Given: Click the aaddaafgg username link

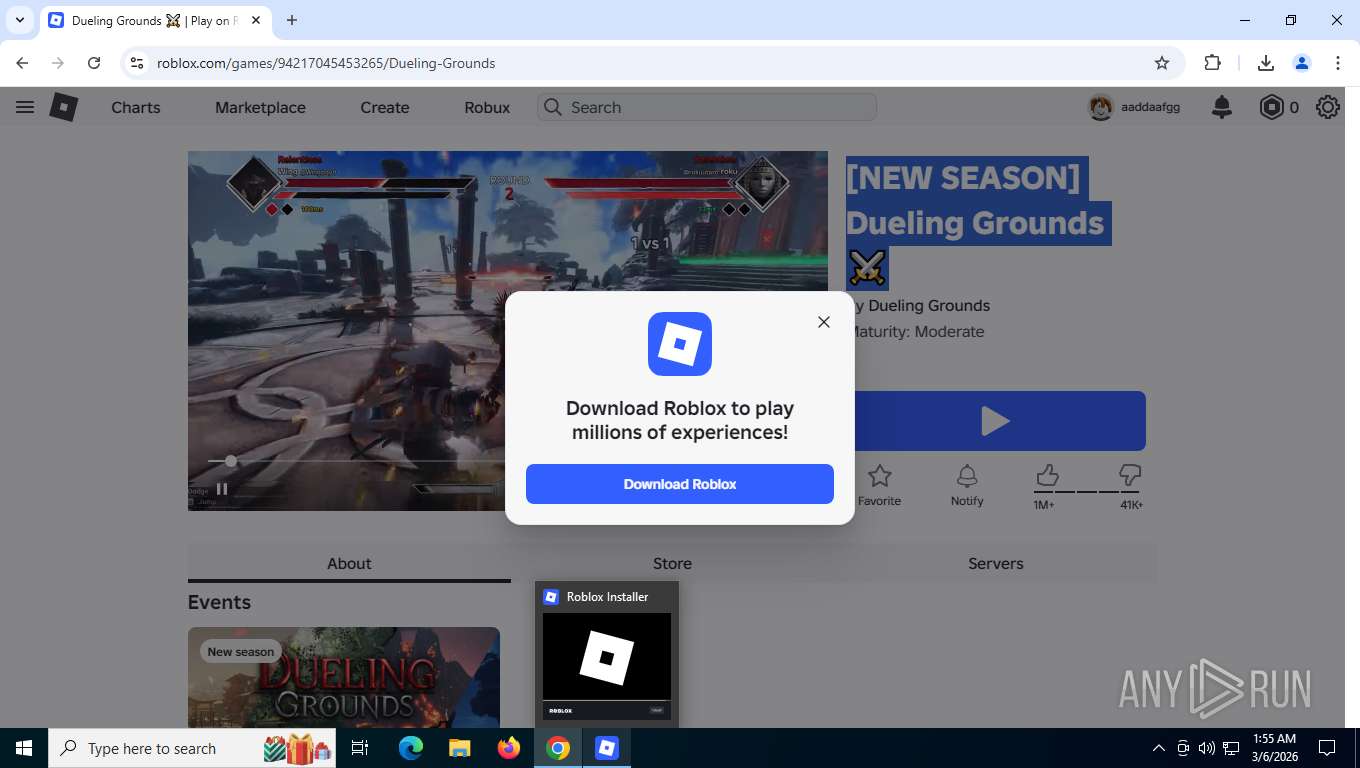Looking at the screenshot, I should [x=1150, y=107].
